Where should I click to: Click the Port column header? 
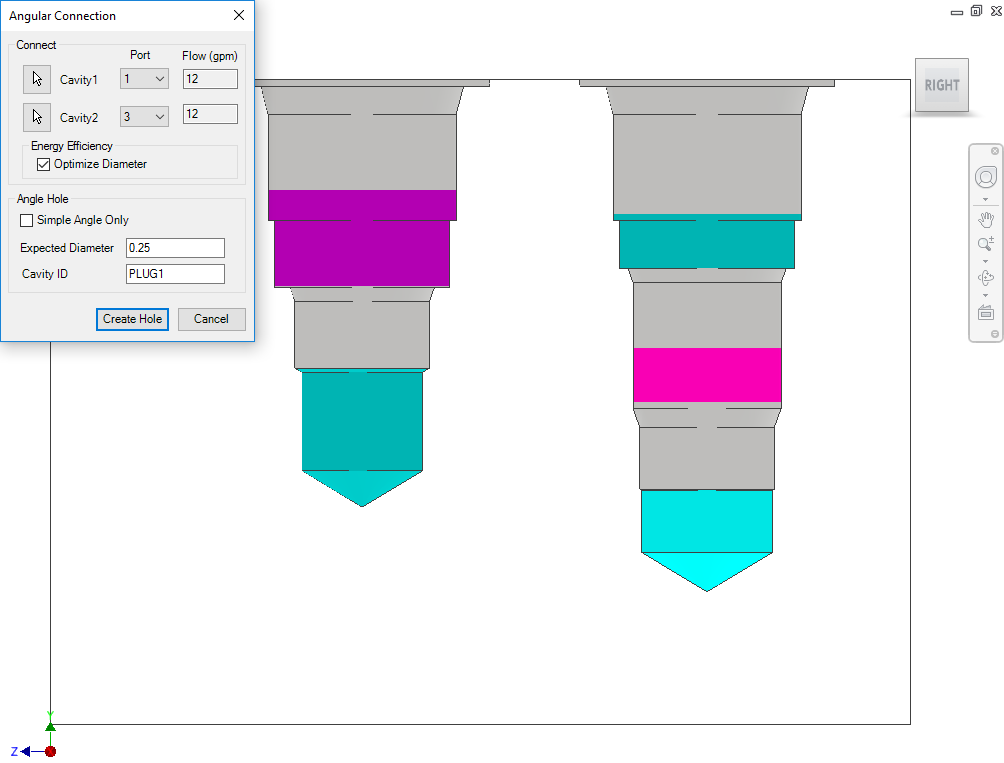pyautogui.click(x=140, y=55)
